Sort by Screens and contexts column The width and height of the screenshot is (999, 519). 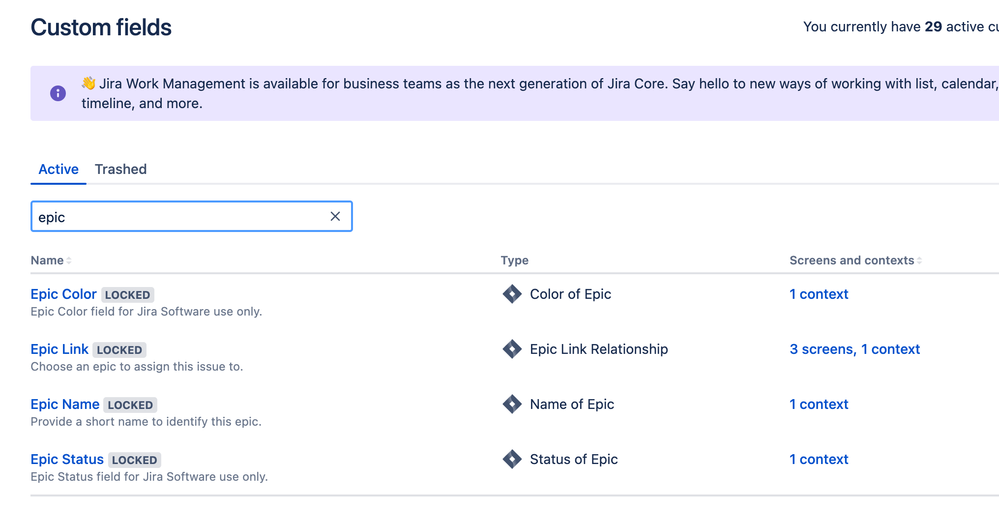(x=856, y=260)
